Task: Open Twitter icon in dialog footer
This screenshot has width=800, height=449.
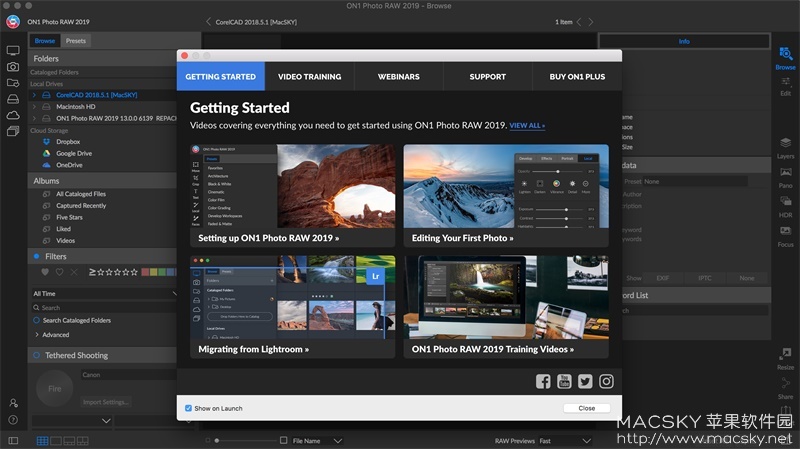Action: (585, 381)
